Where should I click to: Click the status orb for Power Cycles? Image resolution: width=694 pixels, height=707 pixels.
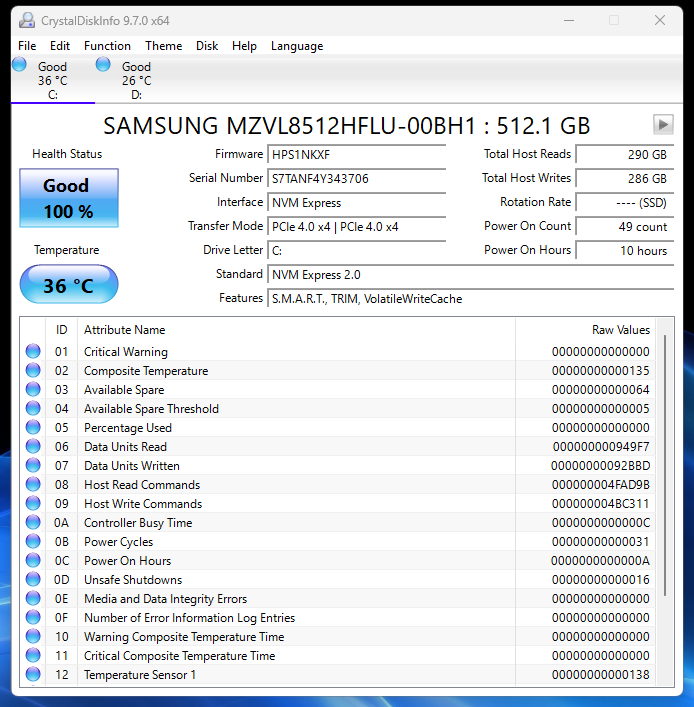pos(33,542)
